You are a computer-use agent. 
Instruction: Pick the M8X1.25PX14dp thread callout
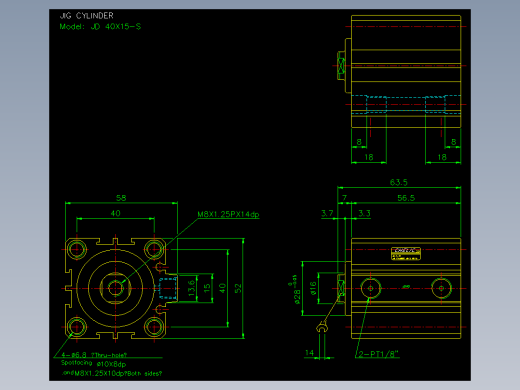tap(228, 214)
